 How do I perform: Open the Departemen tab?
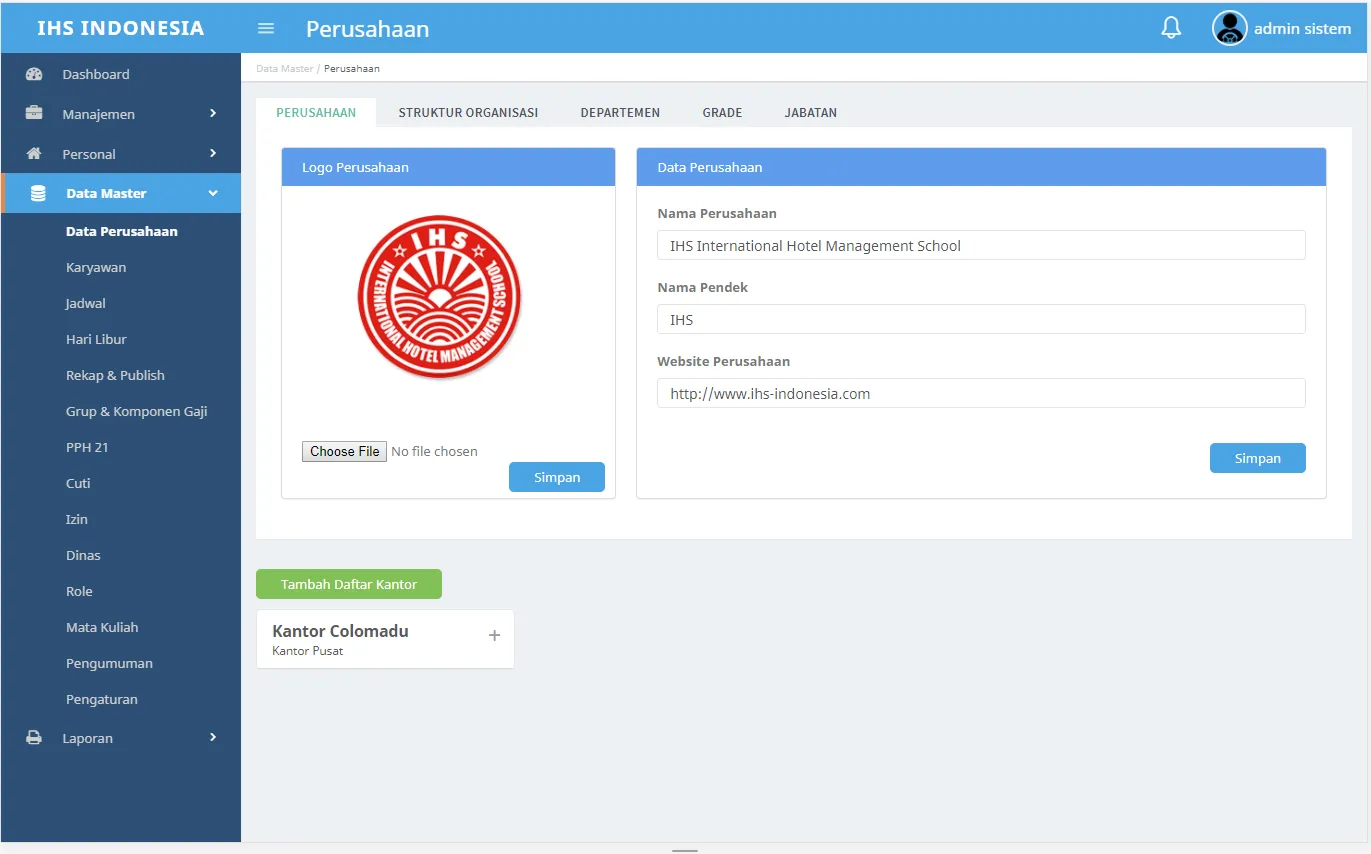click(620, 113)
